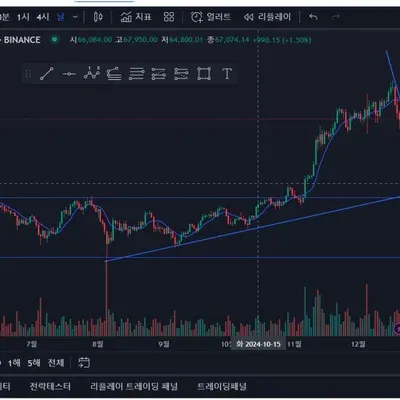This screenshot has width=400, height=400.
Task: Select the Horizontal Line drawing tool
Action: tap(69, 74)
